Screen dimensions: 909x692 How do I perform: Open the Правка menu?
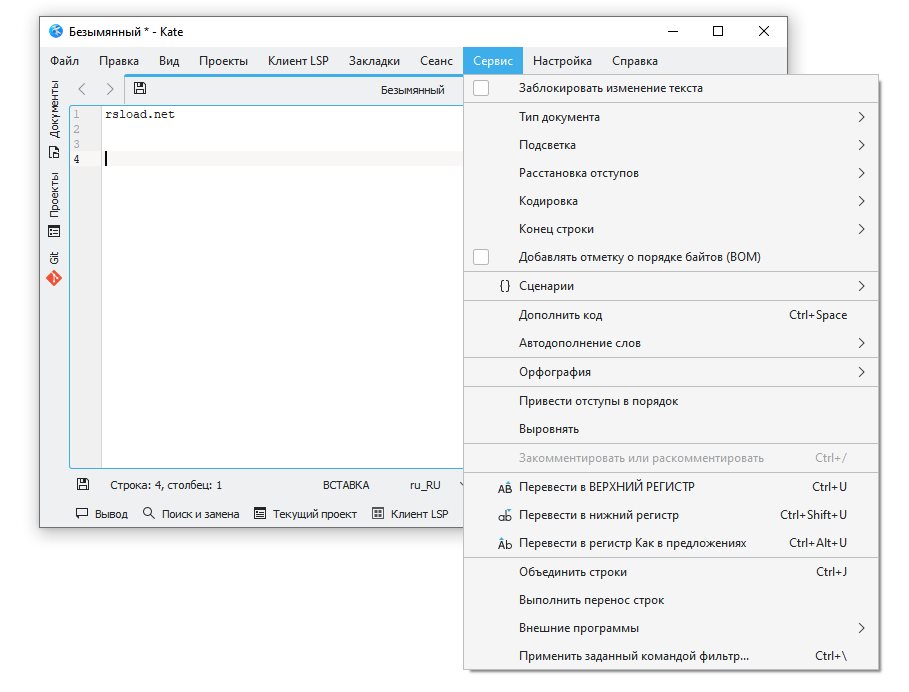[119, 61]
